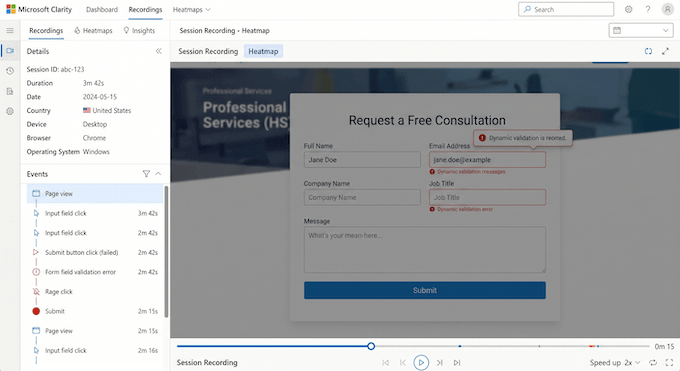The width and height of the screenshot is (680, 371).
Task: Collapse the Events section
Action: coord(158,174)
